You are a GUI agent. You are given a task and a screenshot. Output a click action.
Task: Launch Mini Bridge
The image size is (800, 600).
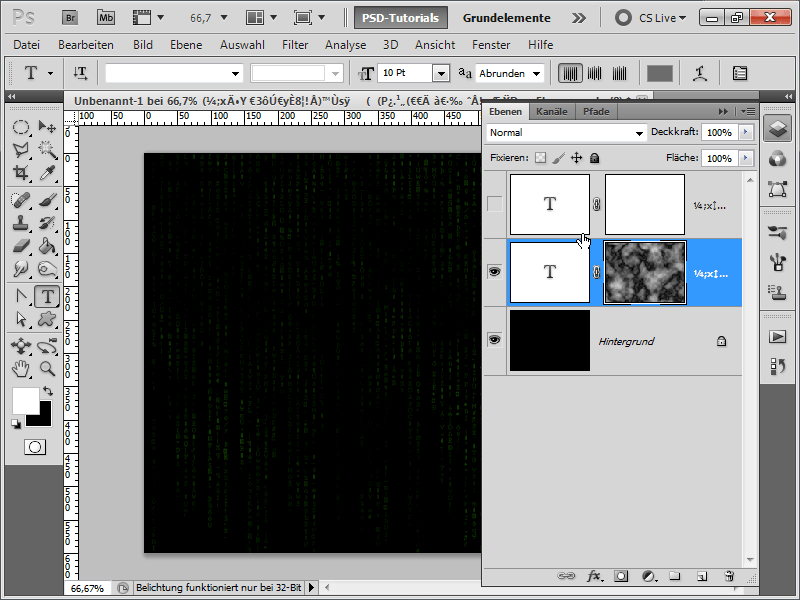tap(106, 18)
